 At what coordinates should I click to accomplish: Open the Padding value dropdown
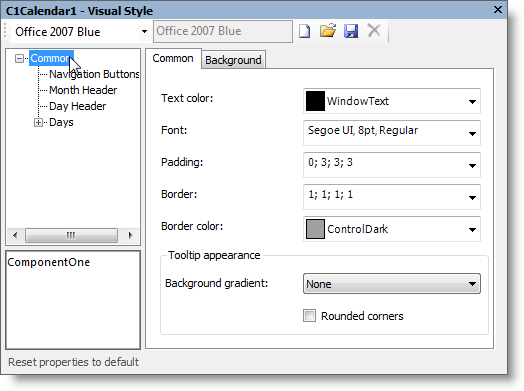coord(472,166)
